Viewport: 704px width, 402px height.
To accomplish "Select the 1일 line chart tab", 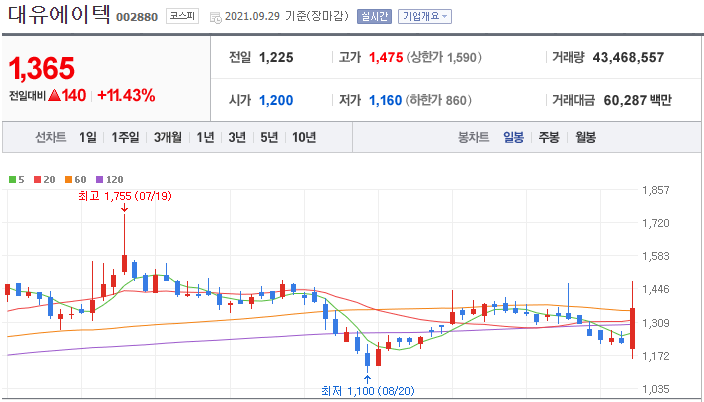I will click(x=88, y=137).
